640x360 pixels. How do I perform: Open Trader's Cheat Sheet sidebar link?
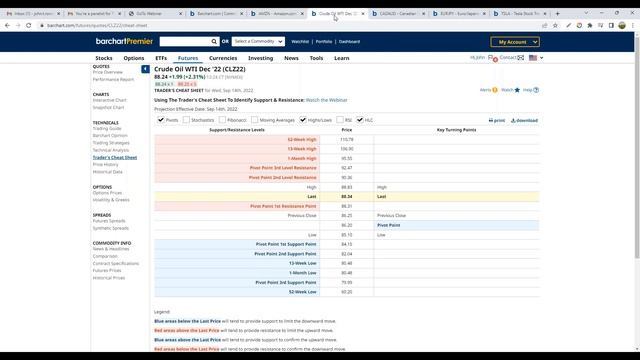pos(115,158)
